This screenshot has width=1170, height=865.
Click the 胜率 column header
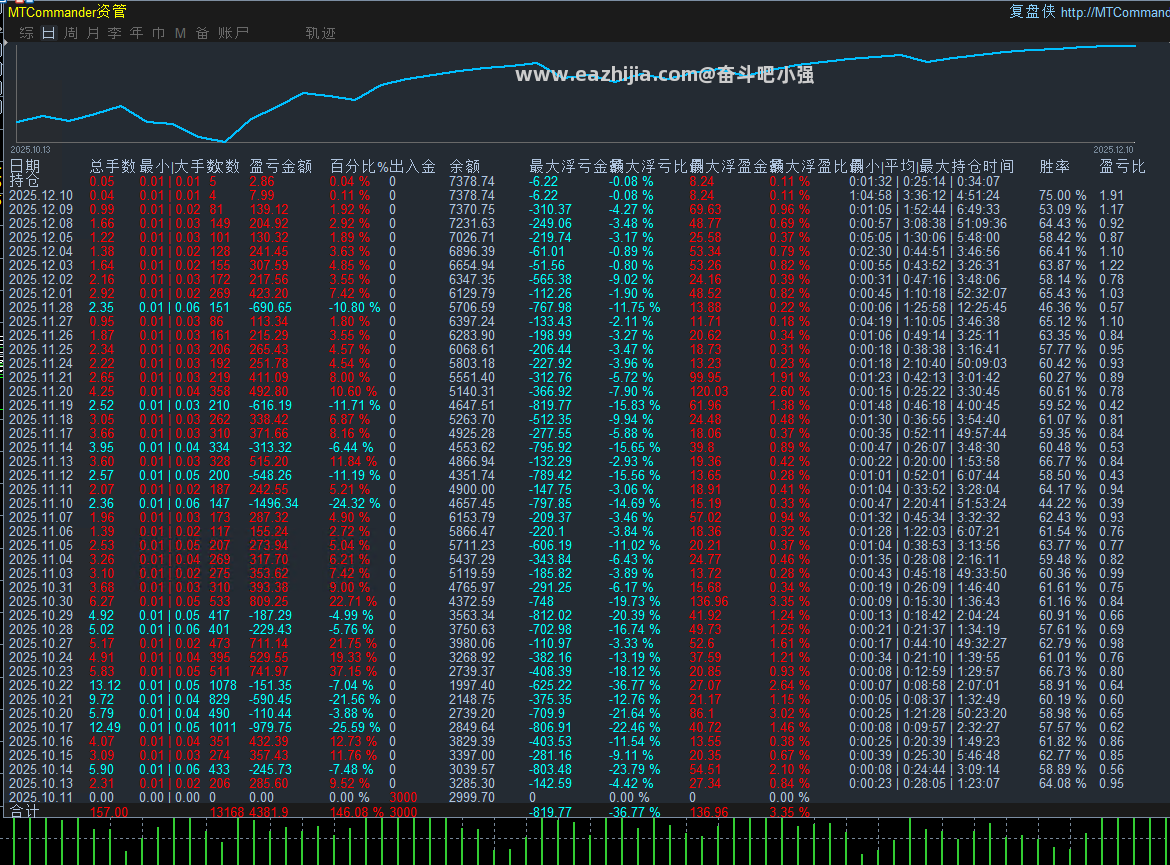click(1054, 166)
